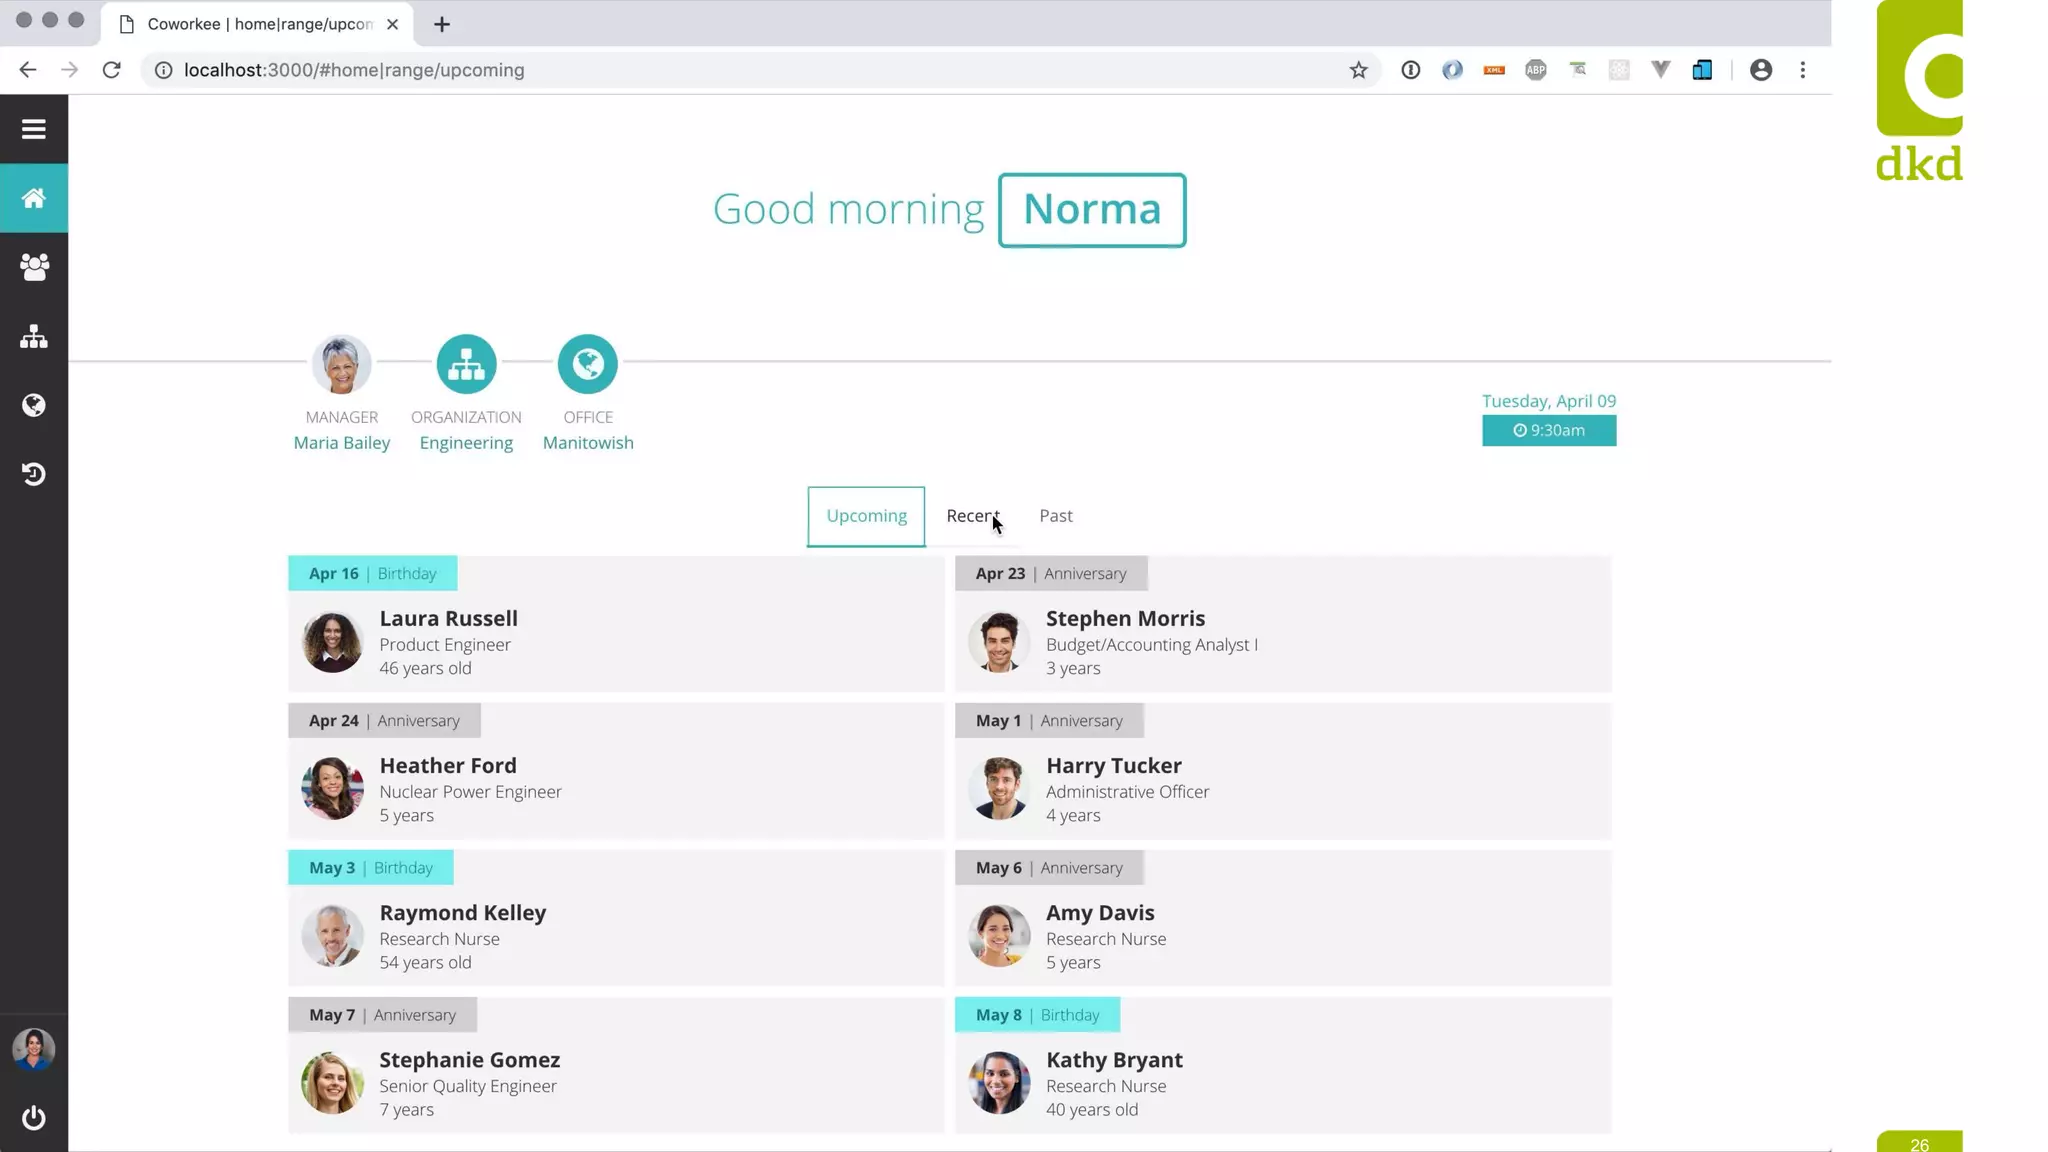
Task: Click the Manitowish office globe icon
Action: [587, 364]
